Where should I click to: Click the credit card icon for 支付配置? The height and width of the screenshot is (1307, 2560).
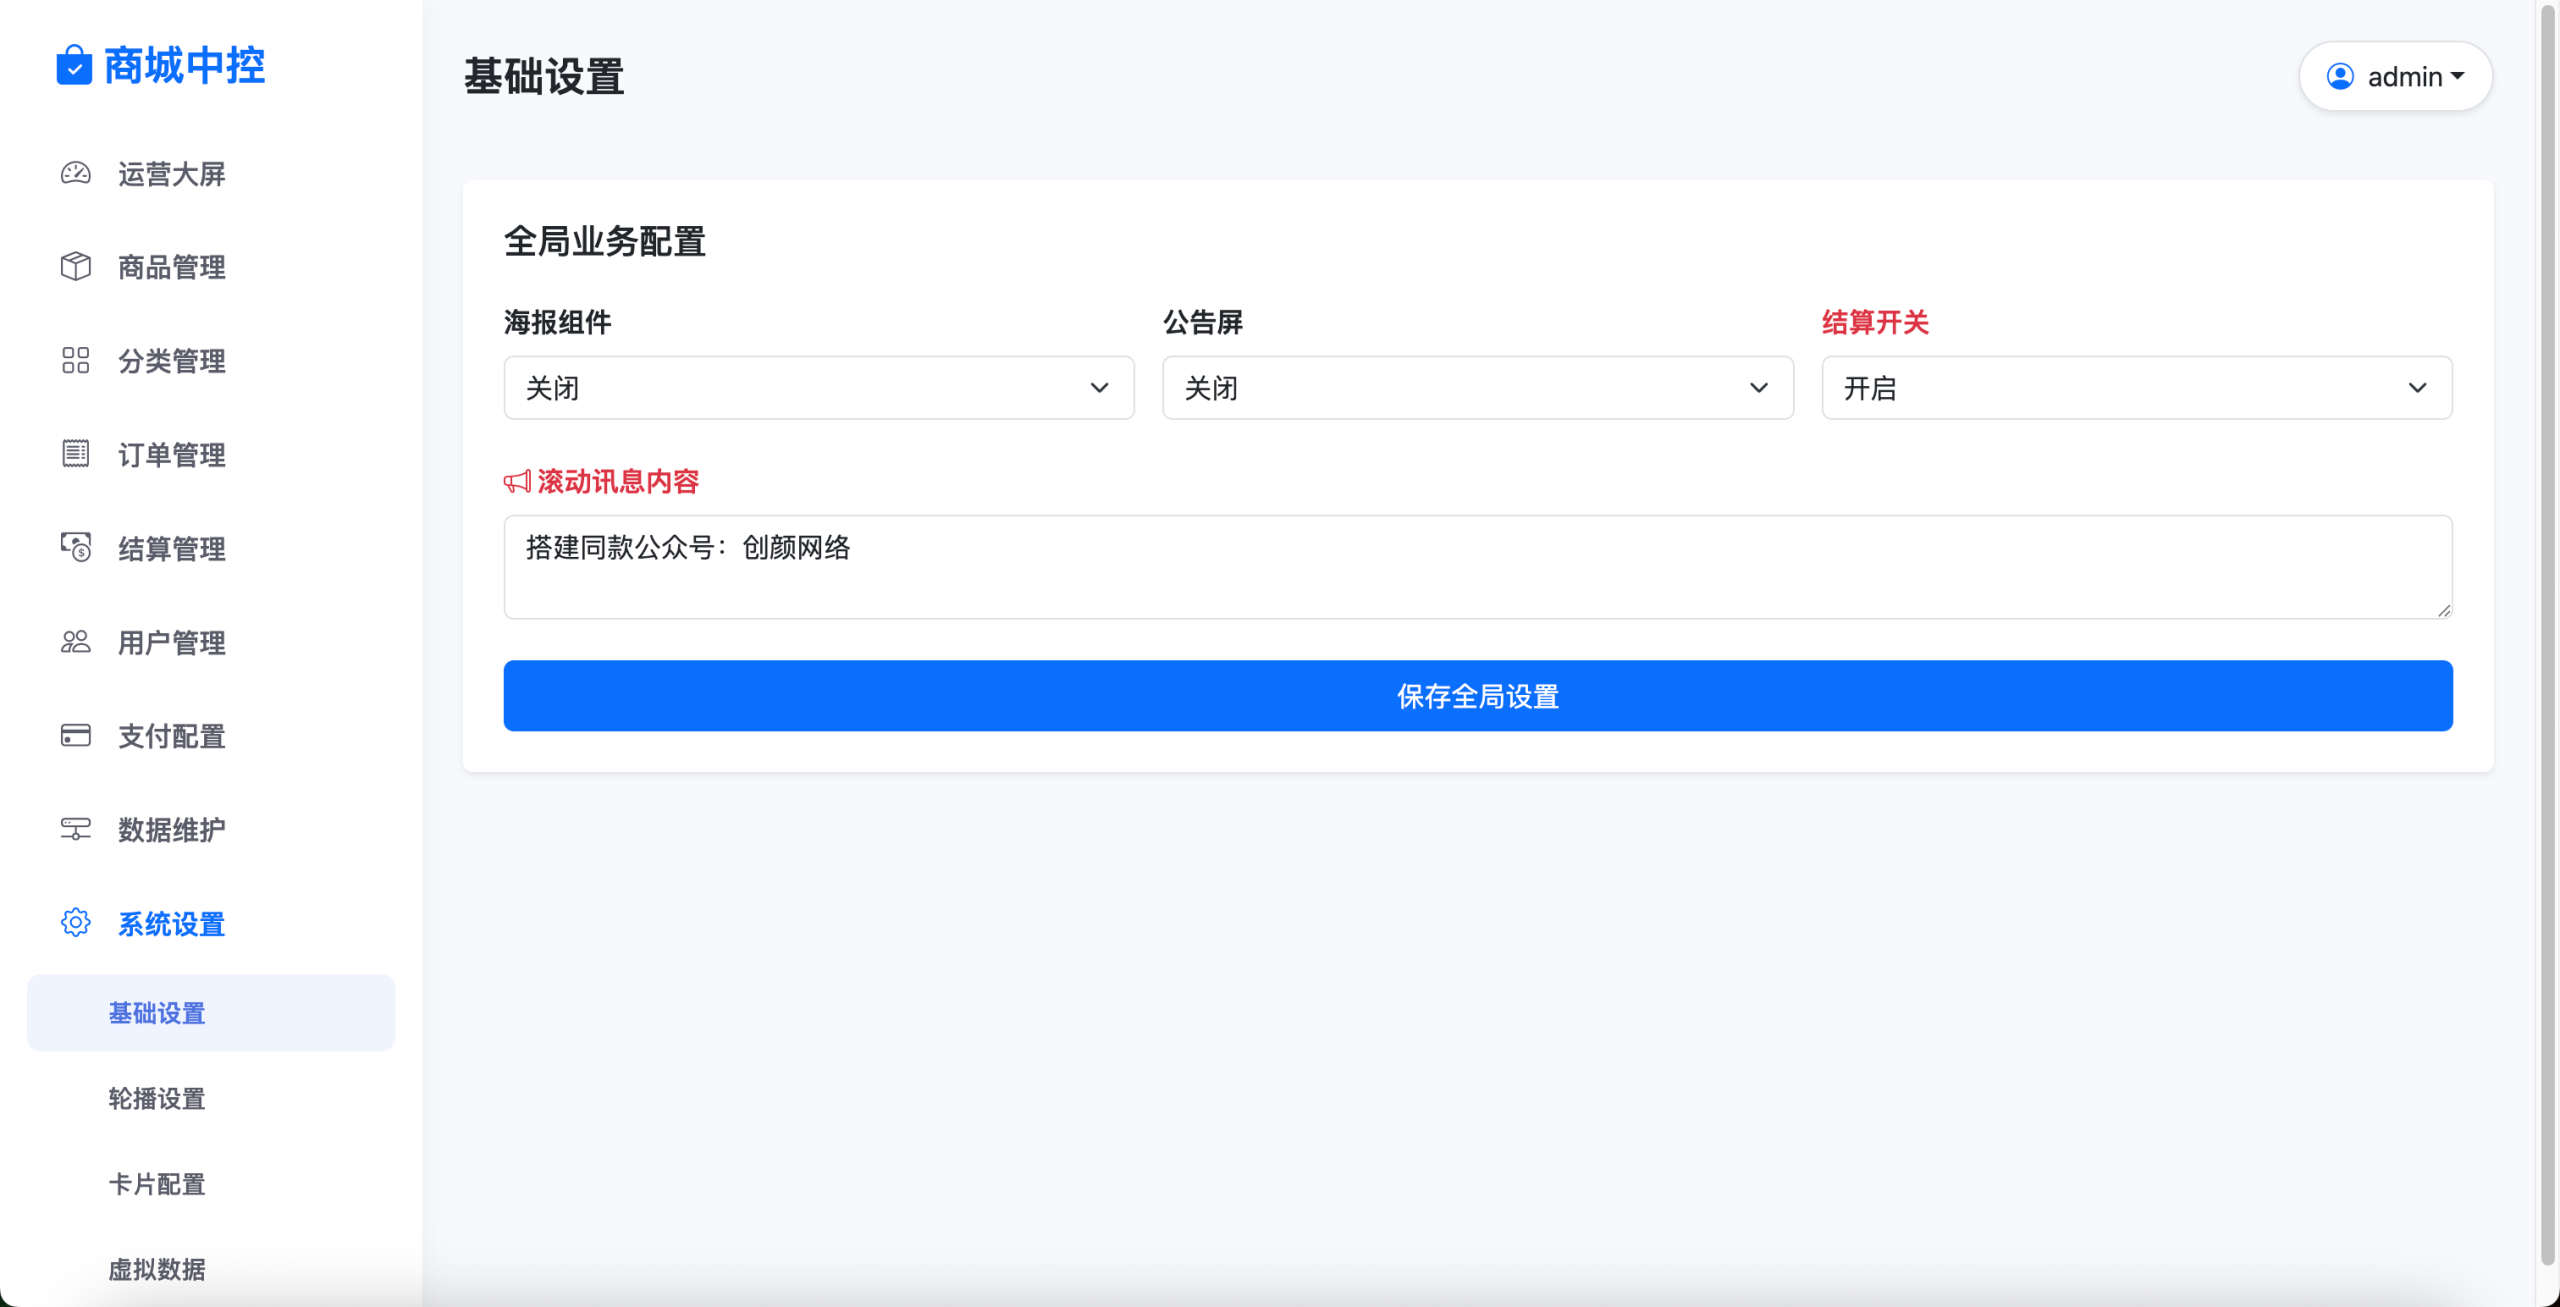76,736
